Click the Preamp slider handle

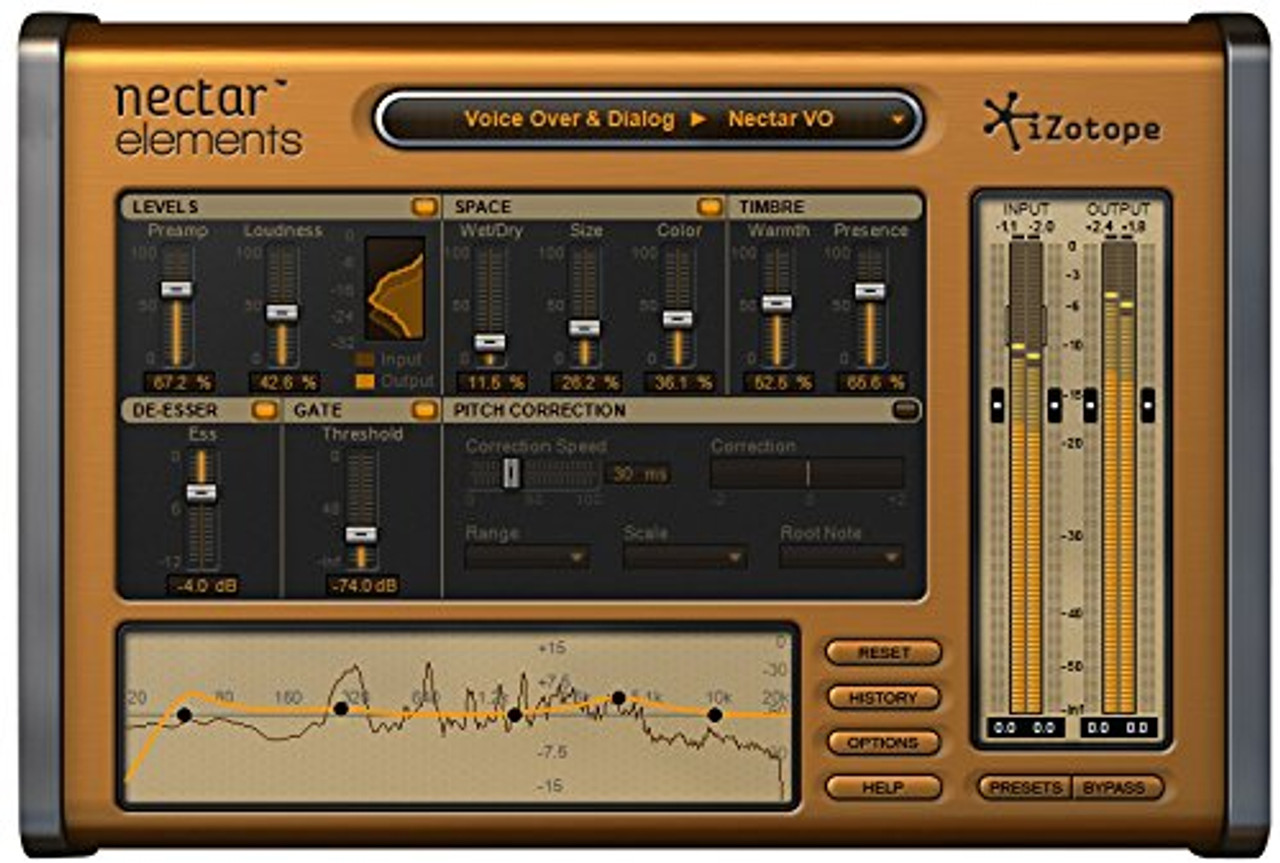[177, 289]
